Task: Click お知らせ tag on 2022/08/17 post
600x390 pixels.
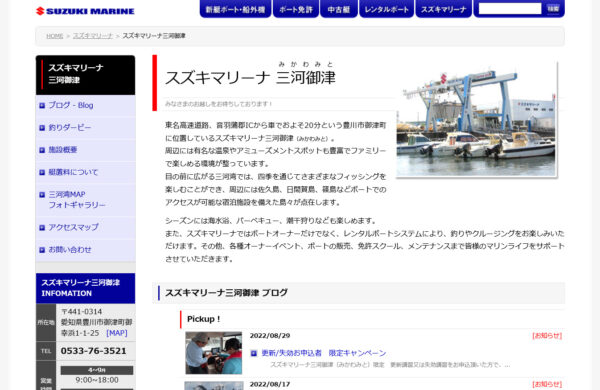Action: [x=547, y=384]
